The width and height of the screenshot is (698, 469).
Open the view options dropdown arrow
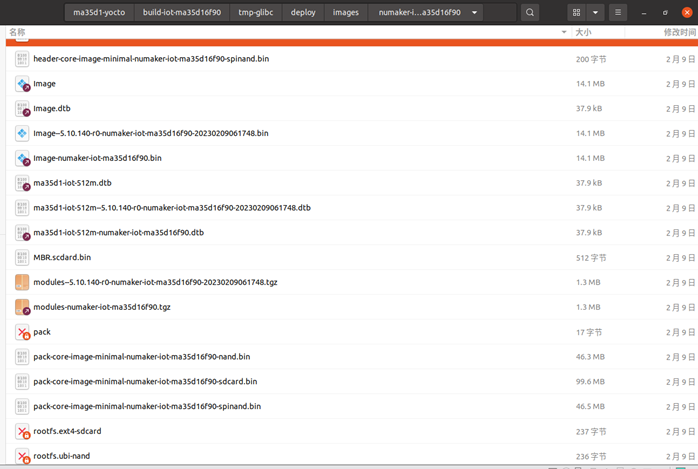pyautogui.click(x=596, y=13)
